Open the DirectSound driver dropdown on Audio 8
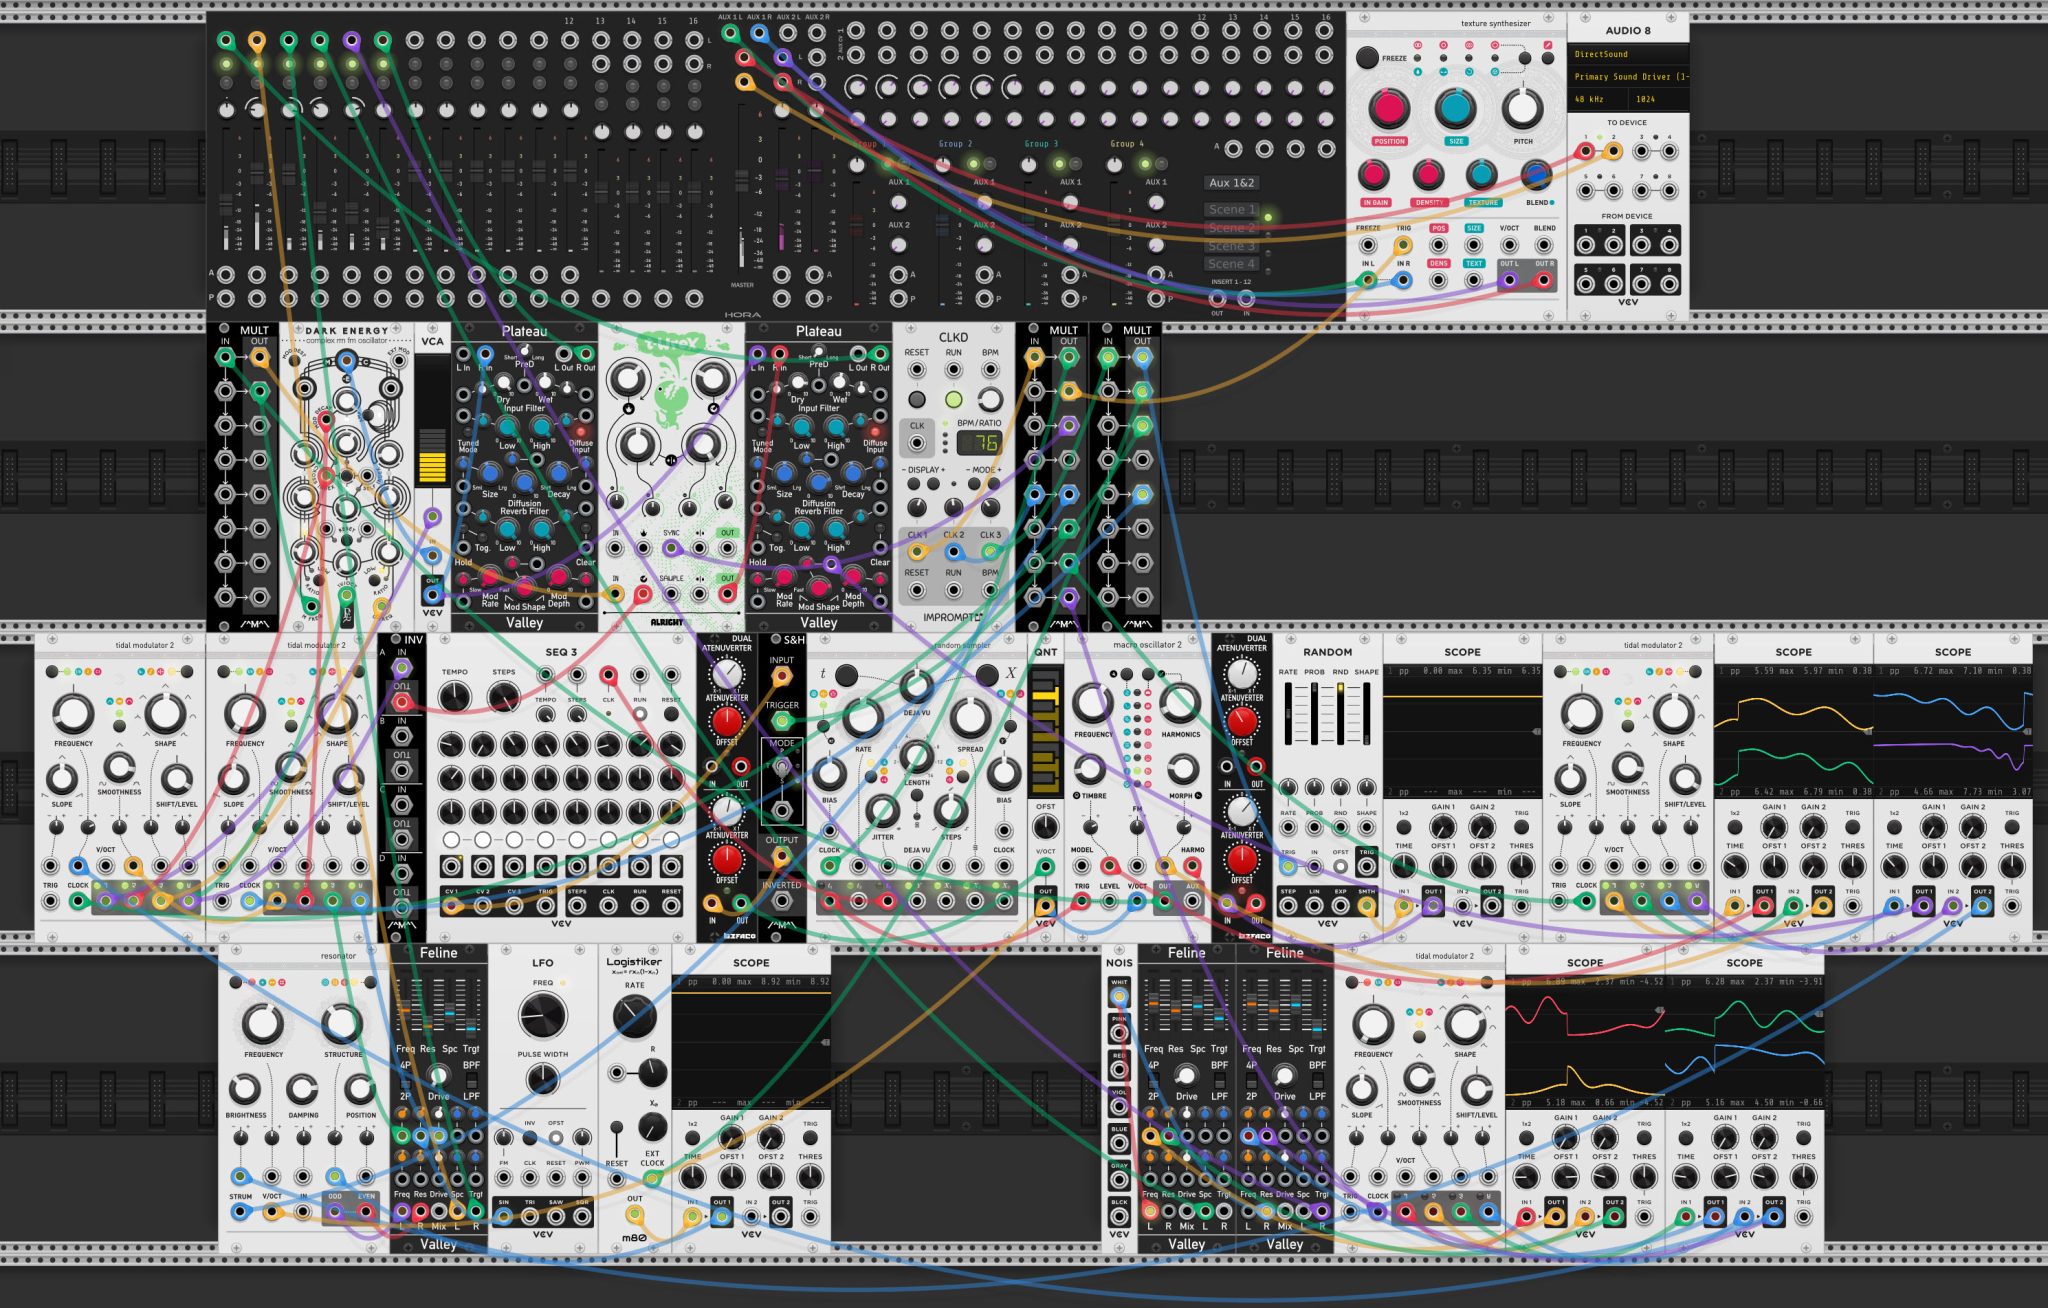 click(x=1628, y=54)
